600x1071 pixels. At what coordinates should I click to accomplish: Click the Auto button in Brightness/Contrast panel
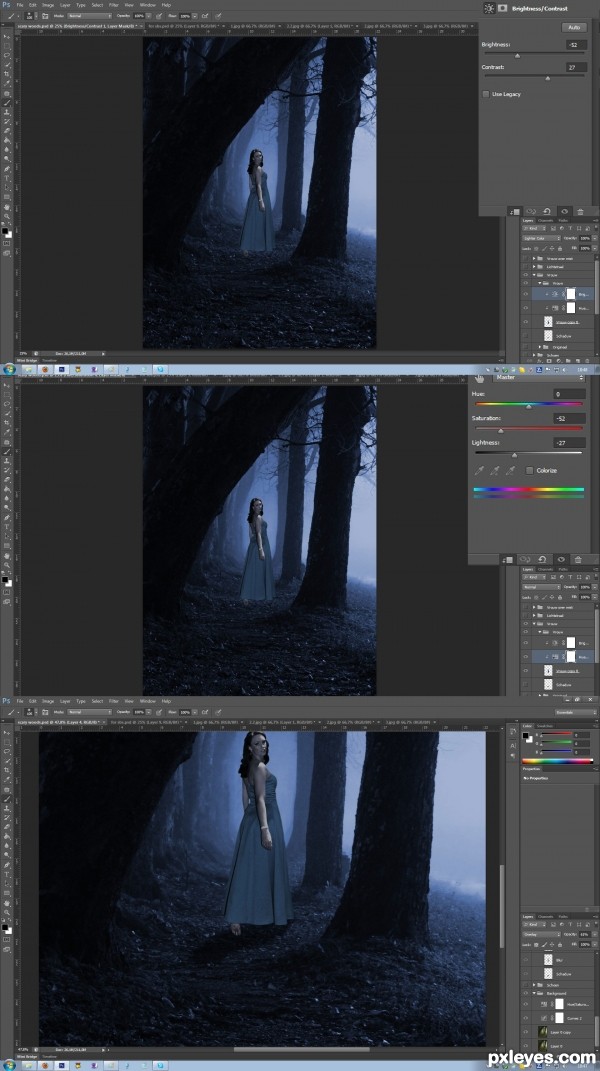573,27
